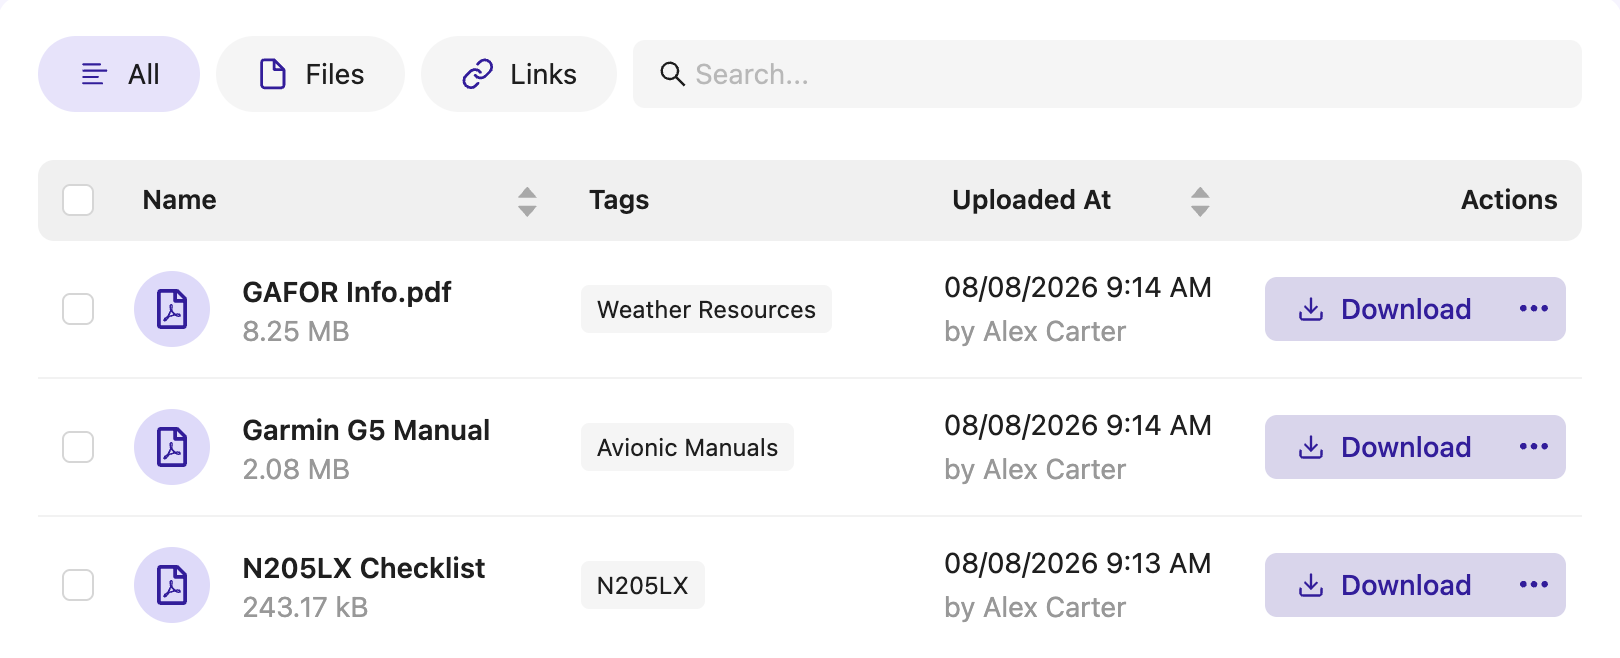1620x658 pixels.
Task: Select the Garmin G5 Manual row checkbox
Action: pos(78,447)
